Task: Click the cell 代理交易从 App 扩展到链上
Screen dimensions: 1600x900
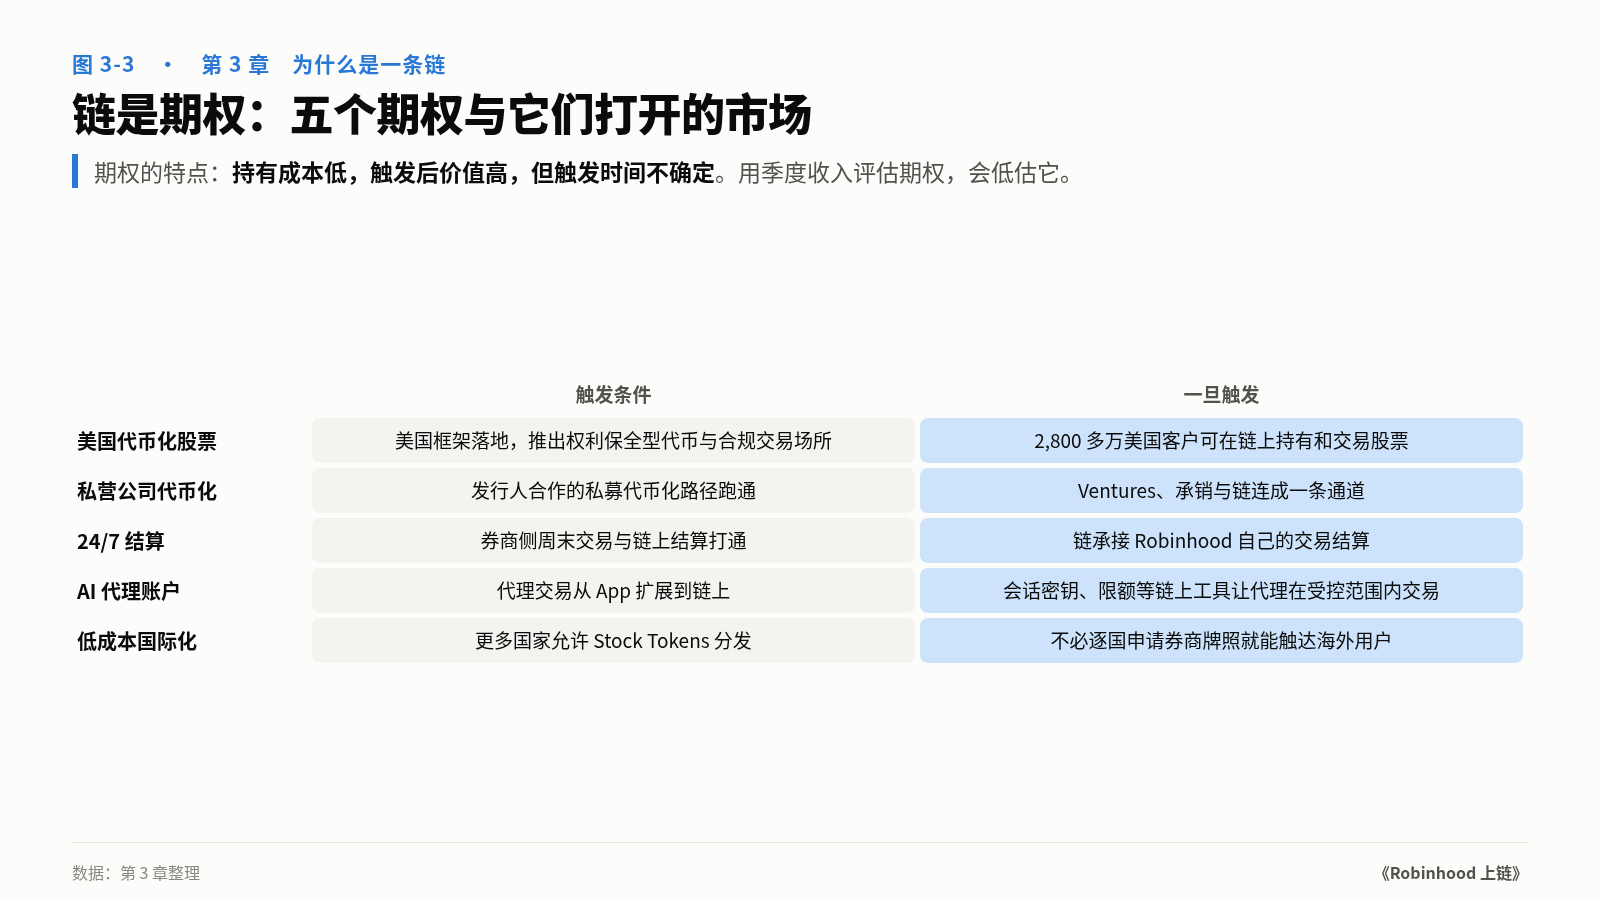Action: tap(613, 591)
